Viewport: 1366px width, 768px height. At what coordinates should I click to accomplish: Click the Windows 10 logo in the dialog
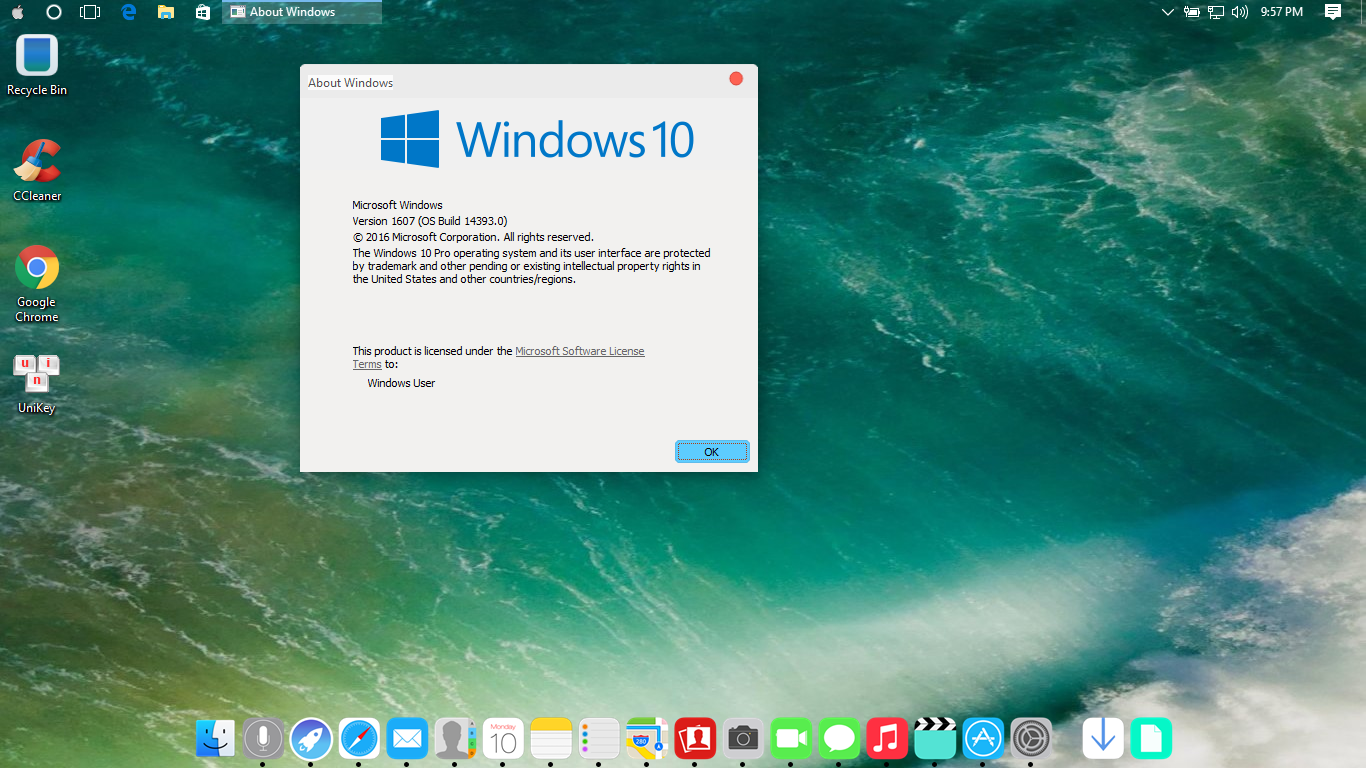537,139
